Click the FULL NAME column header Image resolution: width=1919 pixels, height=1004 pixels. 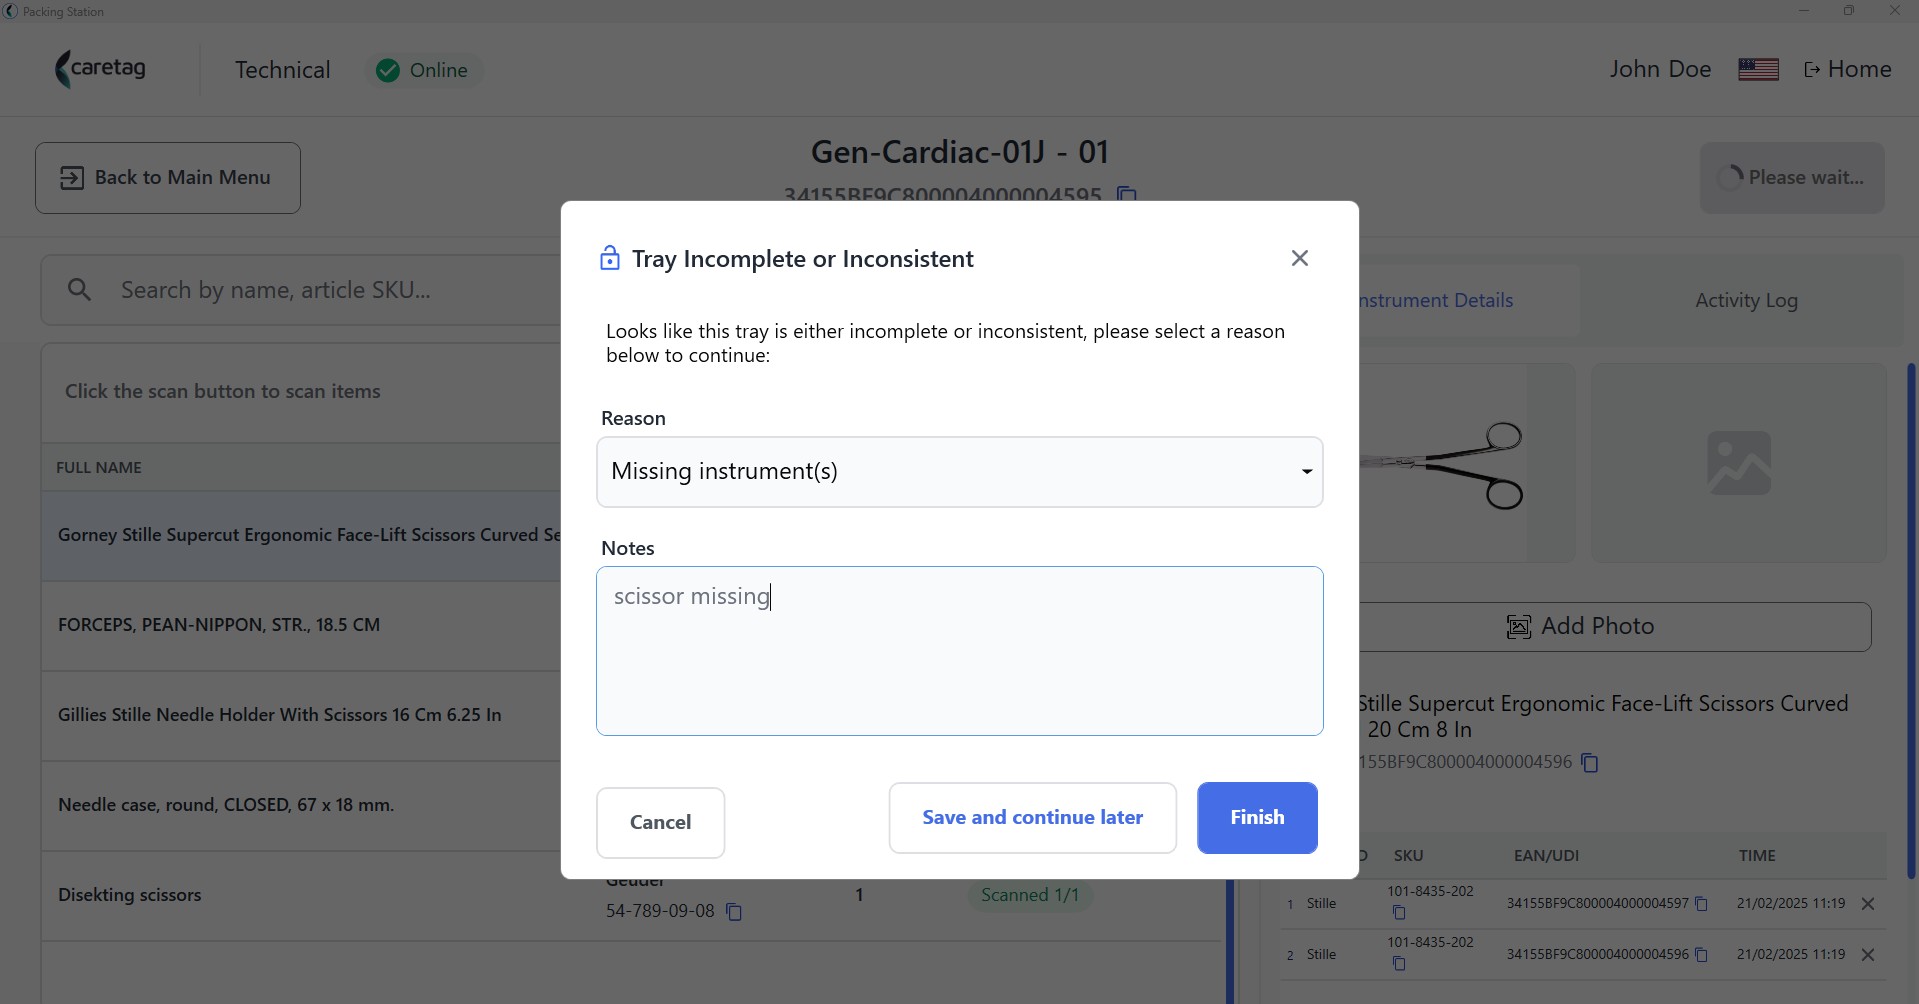tap(99, 468)
